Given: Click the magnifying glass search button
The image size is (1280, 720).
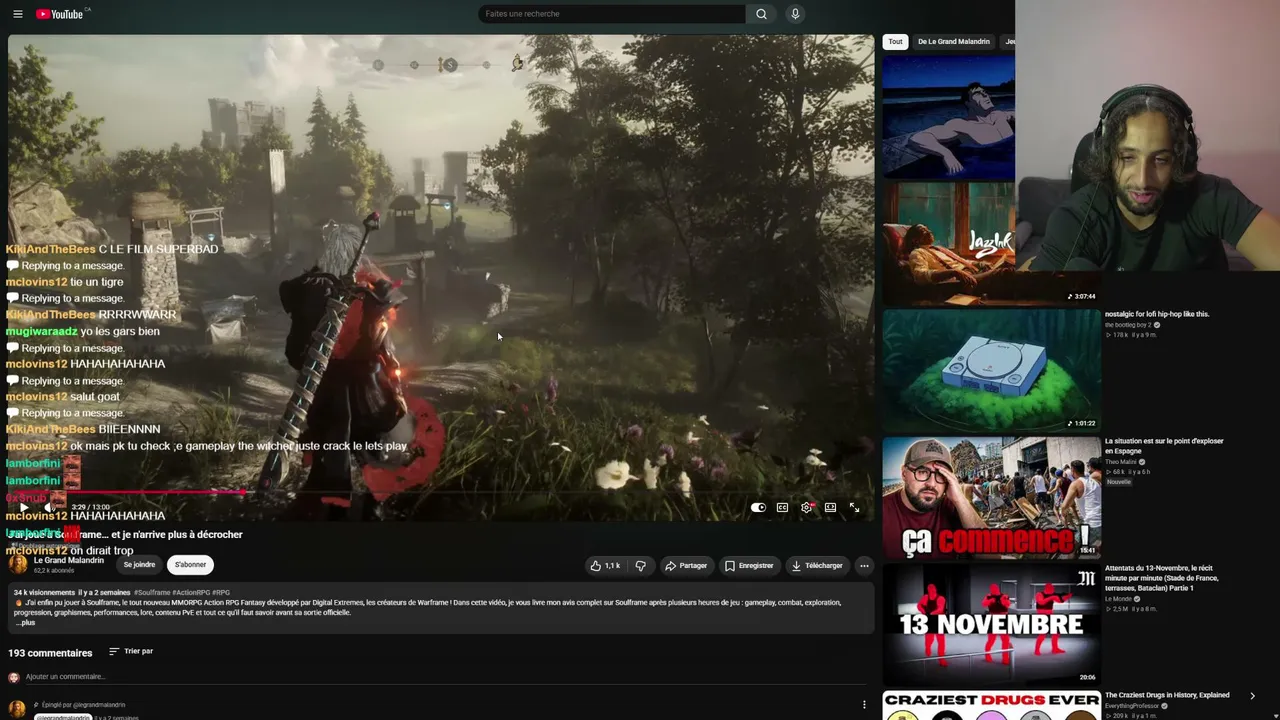Looking at the screenshot, I should click(x=761, y=14).
